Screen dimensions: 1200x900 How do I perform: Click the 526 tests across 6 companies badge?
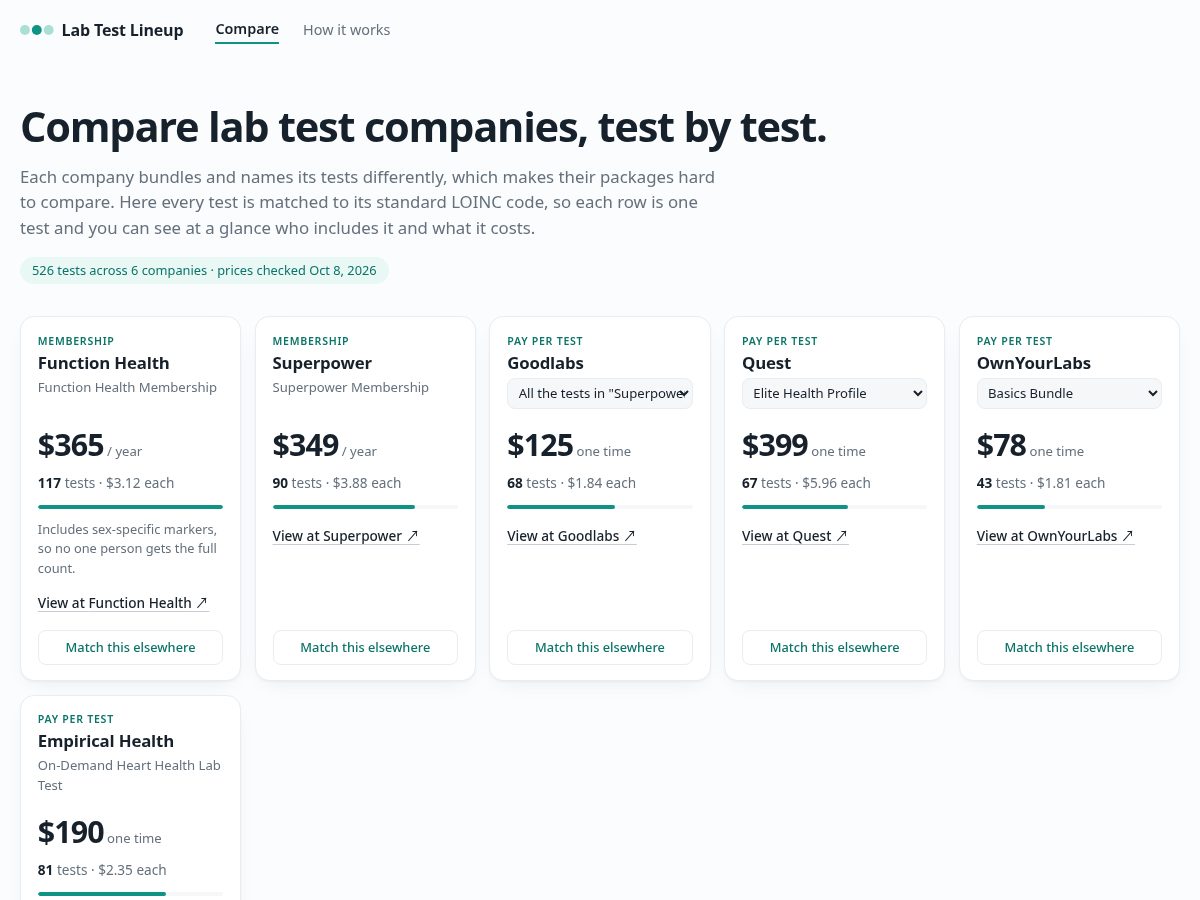click(204, 270)
